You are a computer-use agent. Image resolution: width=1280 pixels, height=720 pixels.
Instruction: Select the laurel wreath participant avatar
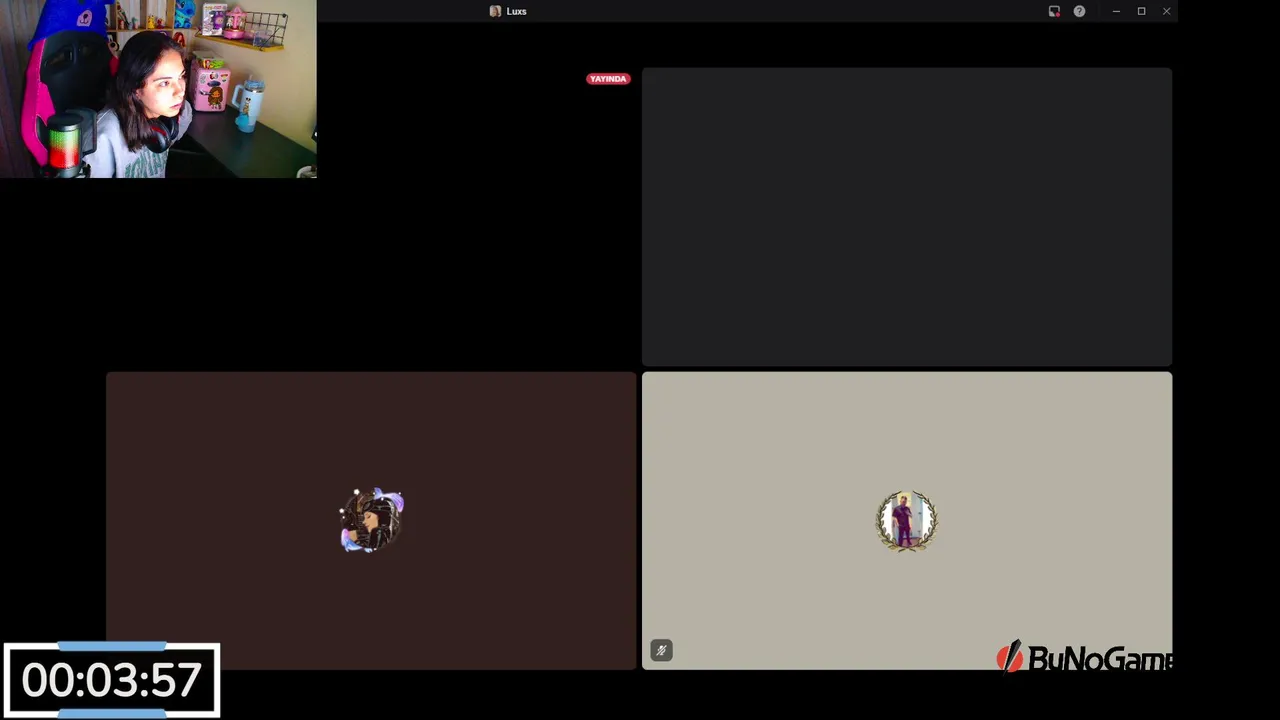[x=907, y=520]
